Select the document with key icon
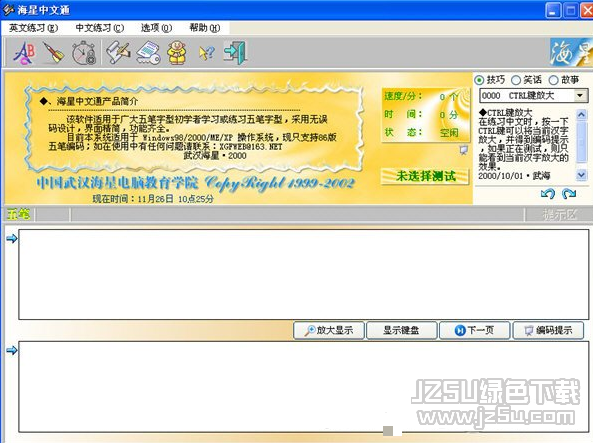This screenshot has height=443, width=593. (x=148, y=53)
